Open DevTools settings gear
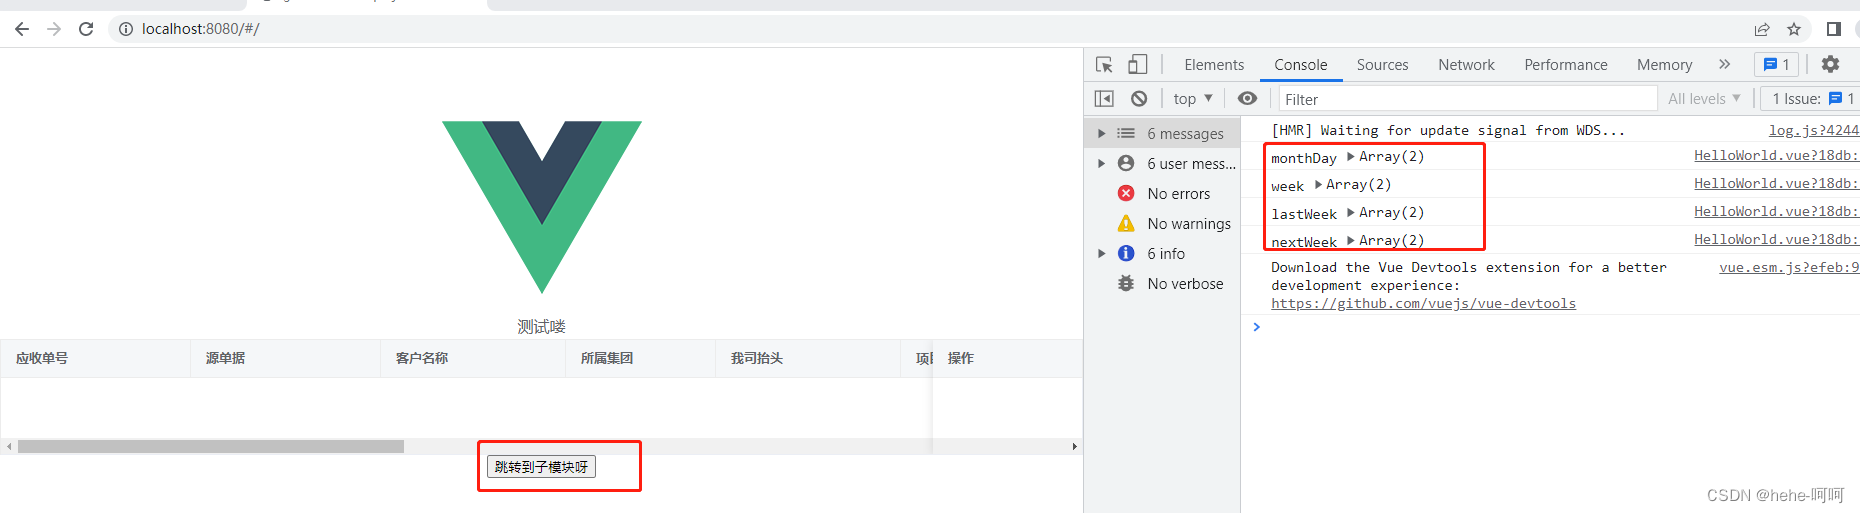The width and height of the screenshot is (1860, 513). [1830, 64]
